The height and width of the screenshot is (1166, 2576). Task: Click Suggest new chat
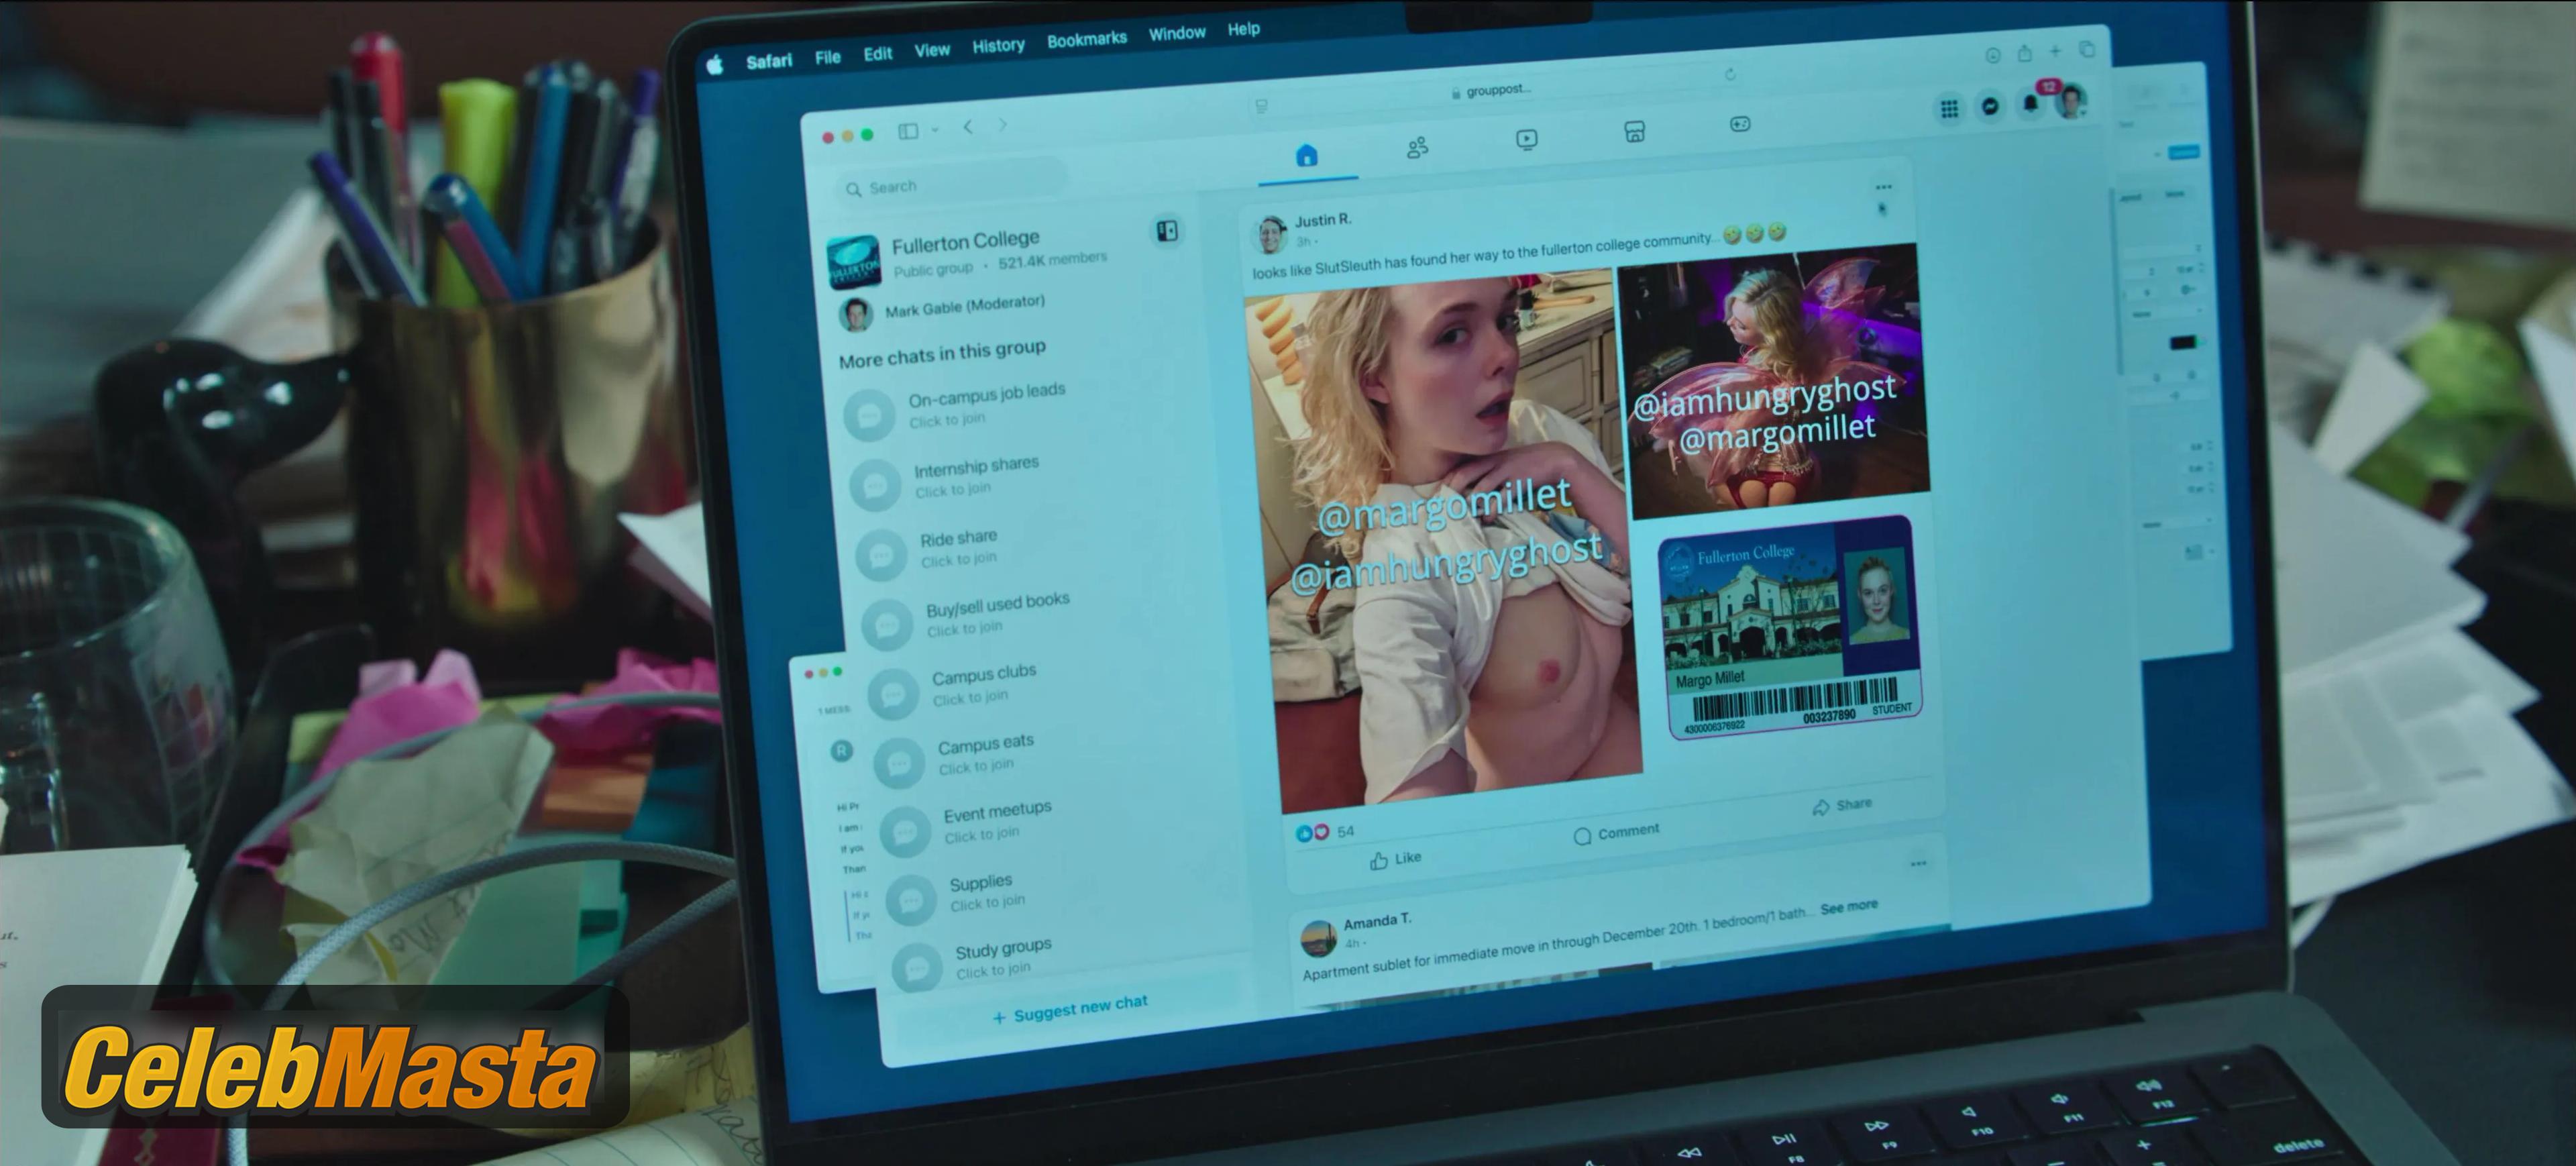1070,1009
